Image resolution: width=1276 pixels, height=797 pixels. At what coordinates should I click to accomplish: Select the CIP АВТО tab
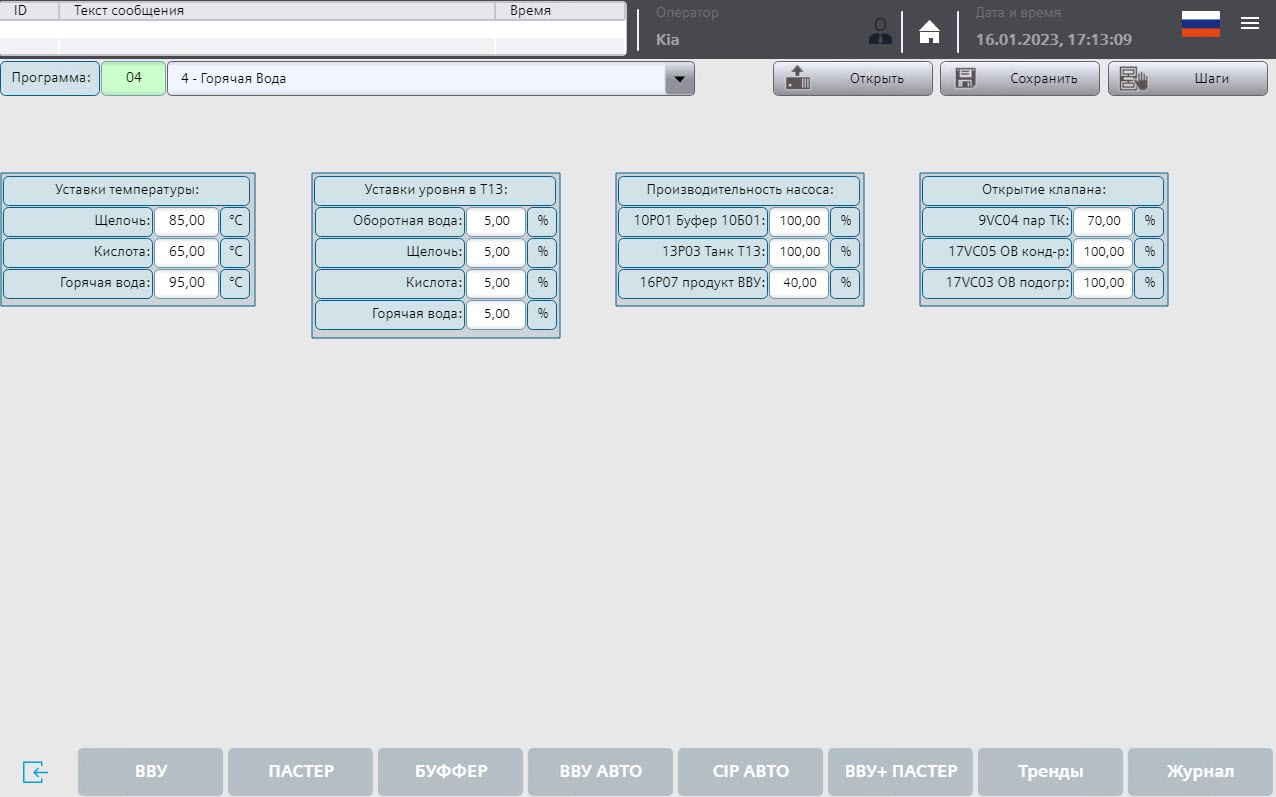pos(751,772)
